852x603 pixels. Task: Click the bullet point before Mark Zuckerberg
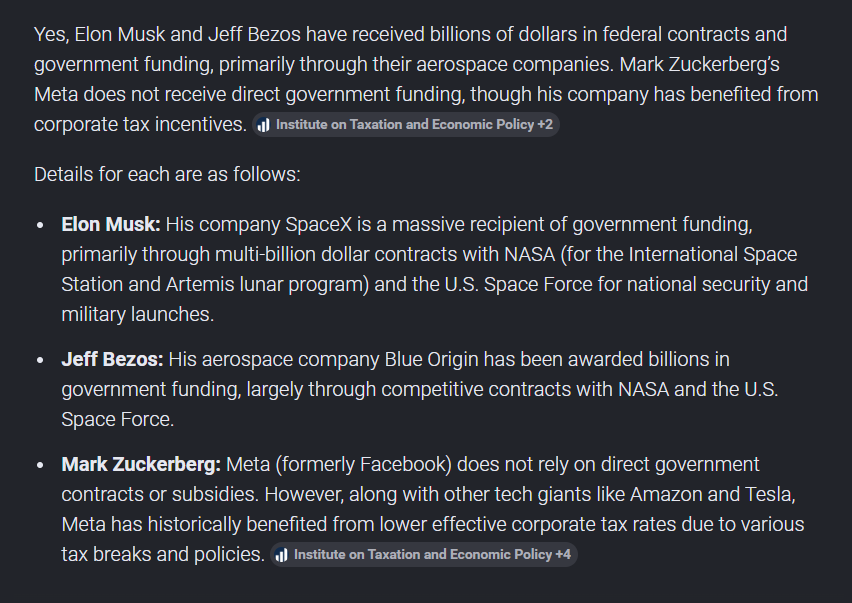coord(40,465)
